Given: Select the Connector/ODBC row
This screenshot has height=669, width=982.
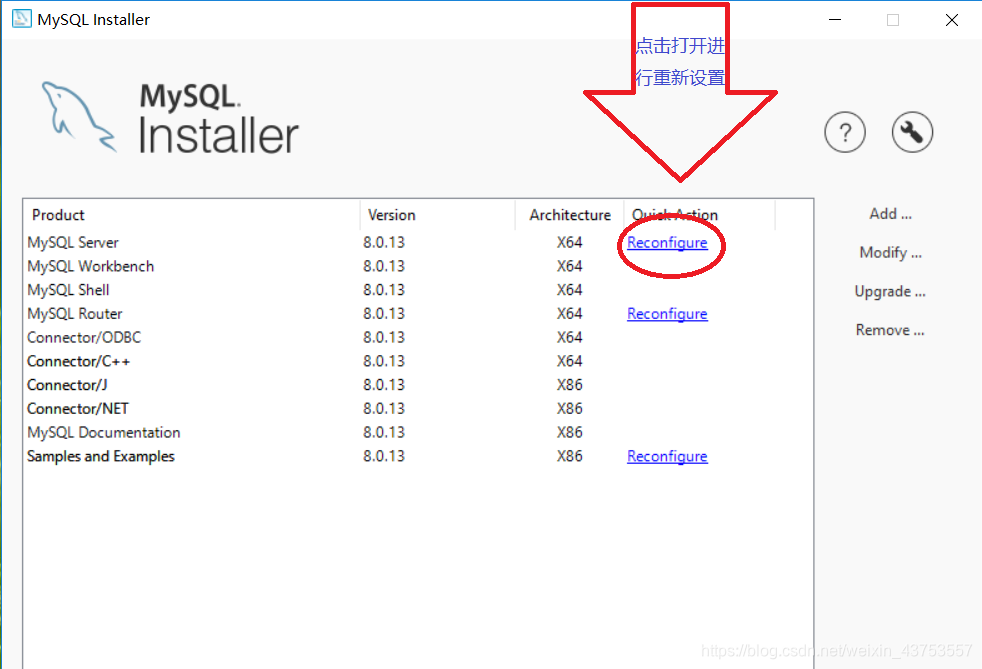Looking at the screenshot, I should [x=418, y=338].
